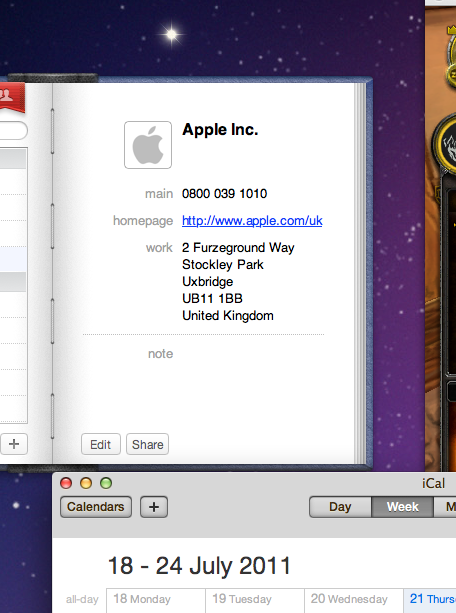This screenshot has width=456, height=613.
Task: Switch iCal to Week view
Action: (402, 507)
